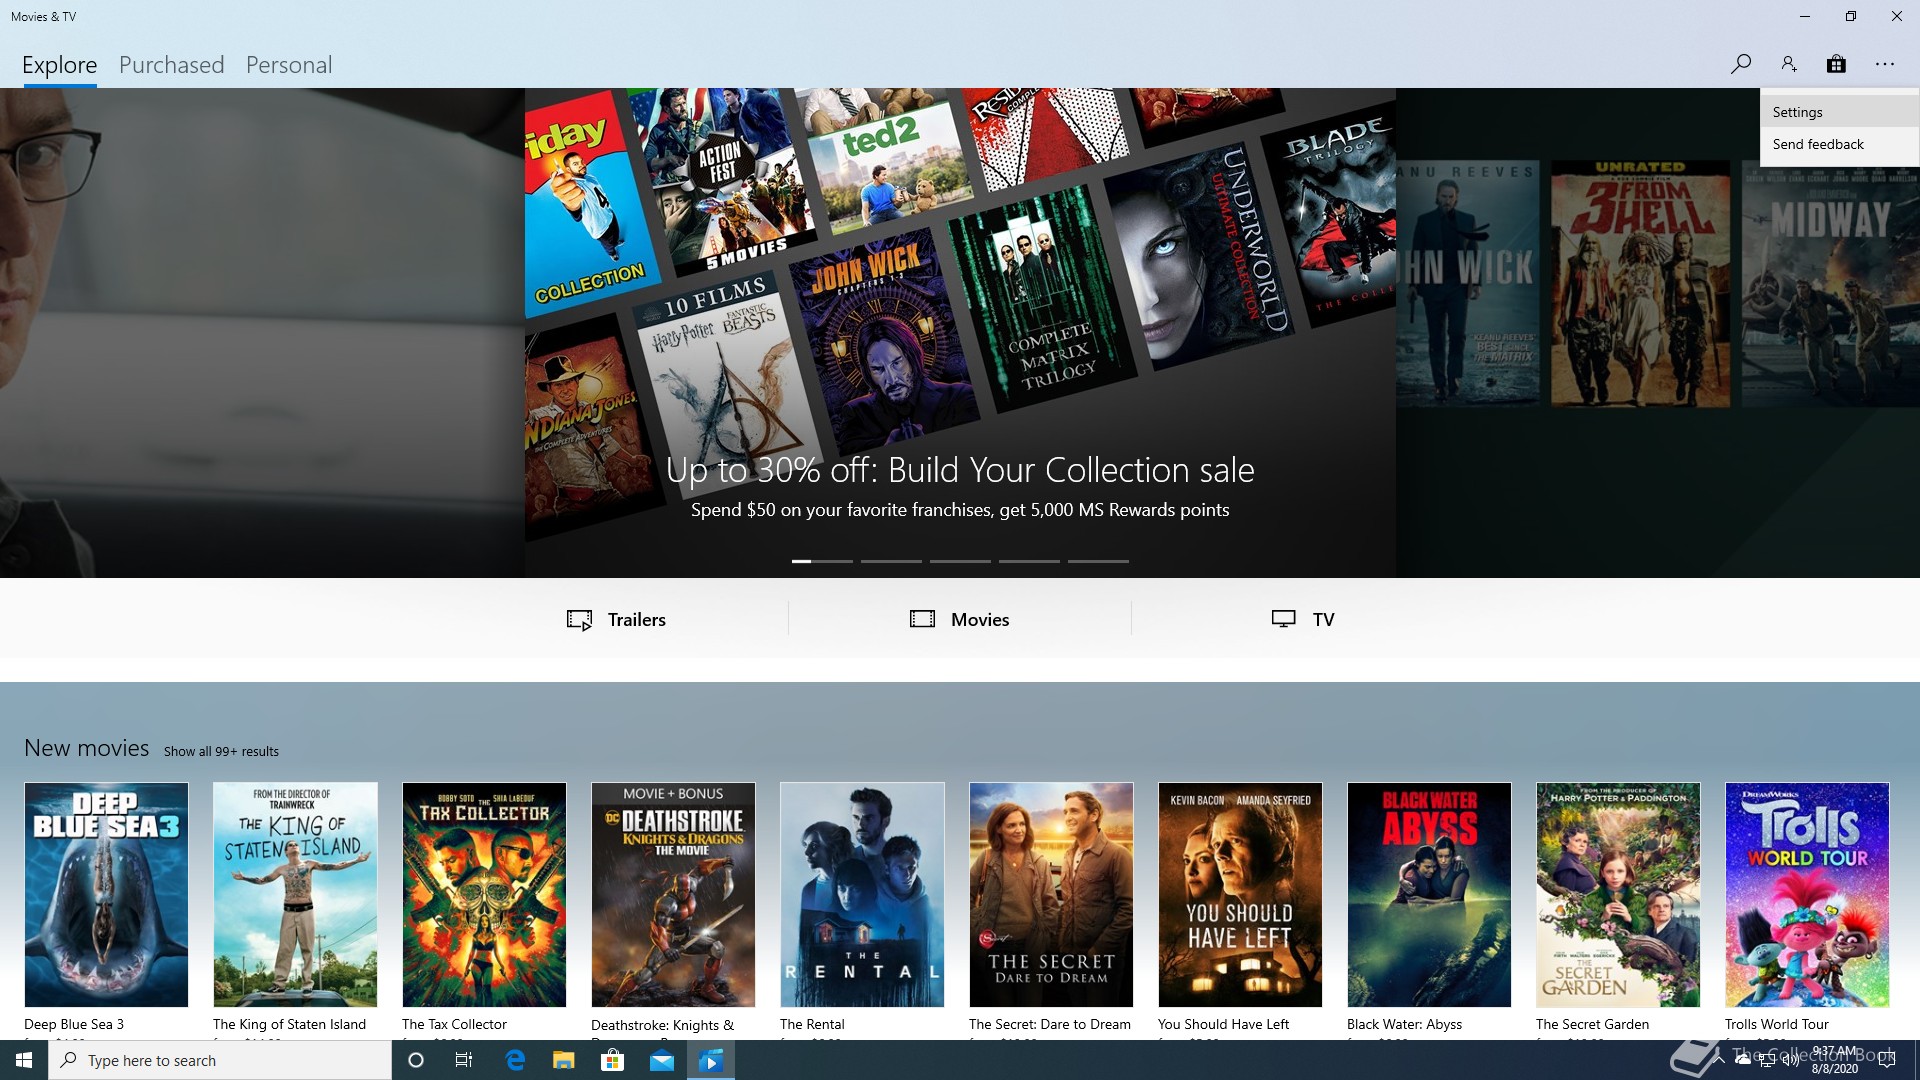The width and height of the screenshot is (1920, 1080).
Task: Switch to the Explore tab
Action: pyautogui.click(x=60, y=65)
